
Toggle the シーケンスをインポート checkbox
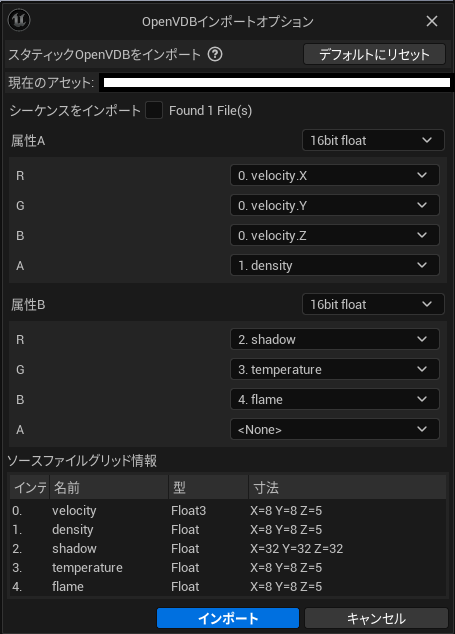click(154, 110)
